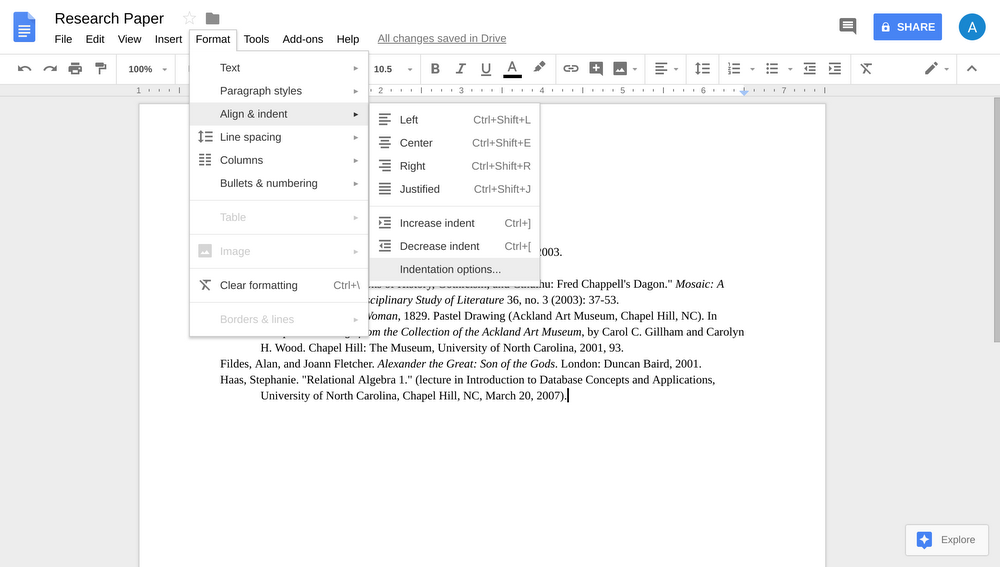Open the comment history icon
The height and width of the screenshot is (567, 1000).
coord(848,27)
